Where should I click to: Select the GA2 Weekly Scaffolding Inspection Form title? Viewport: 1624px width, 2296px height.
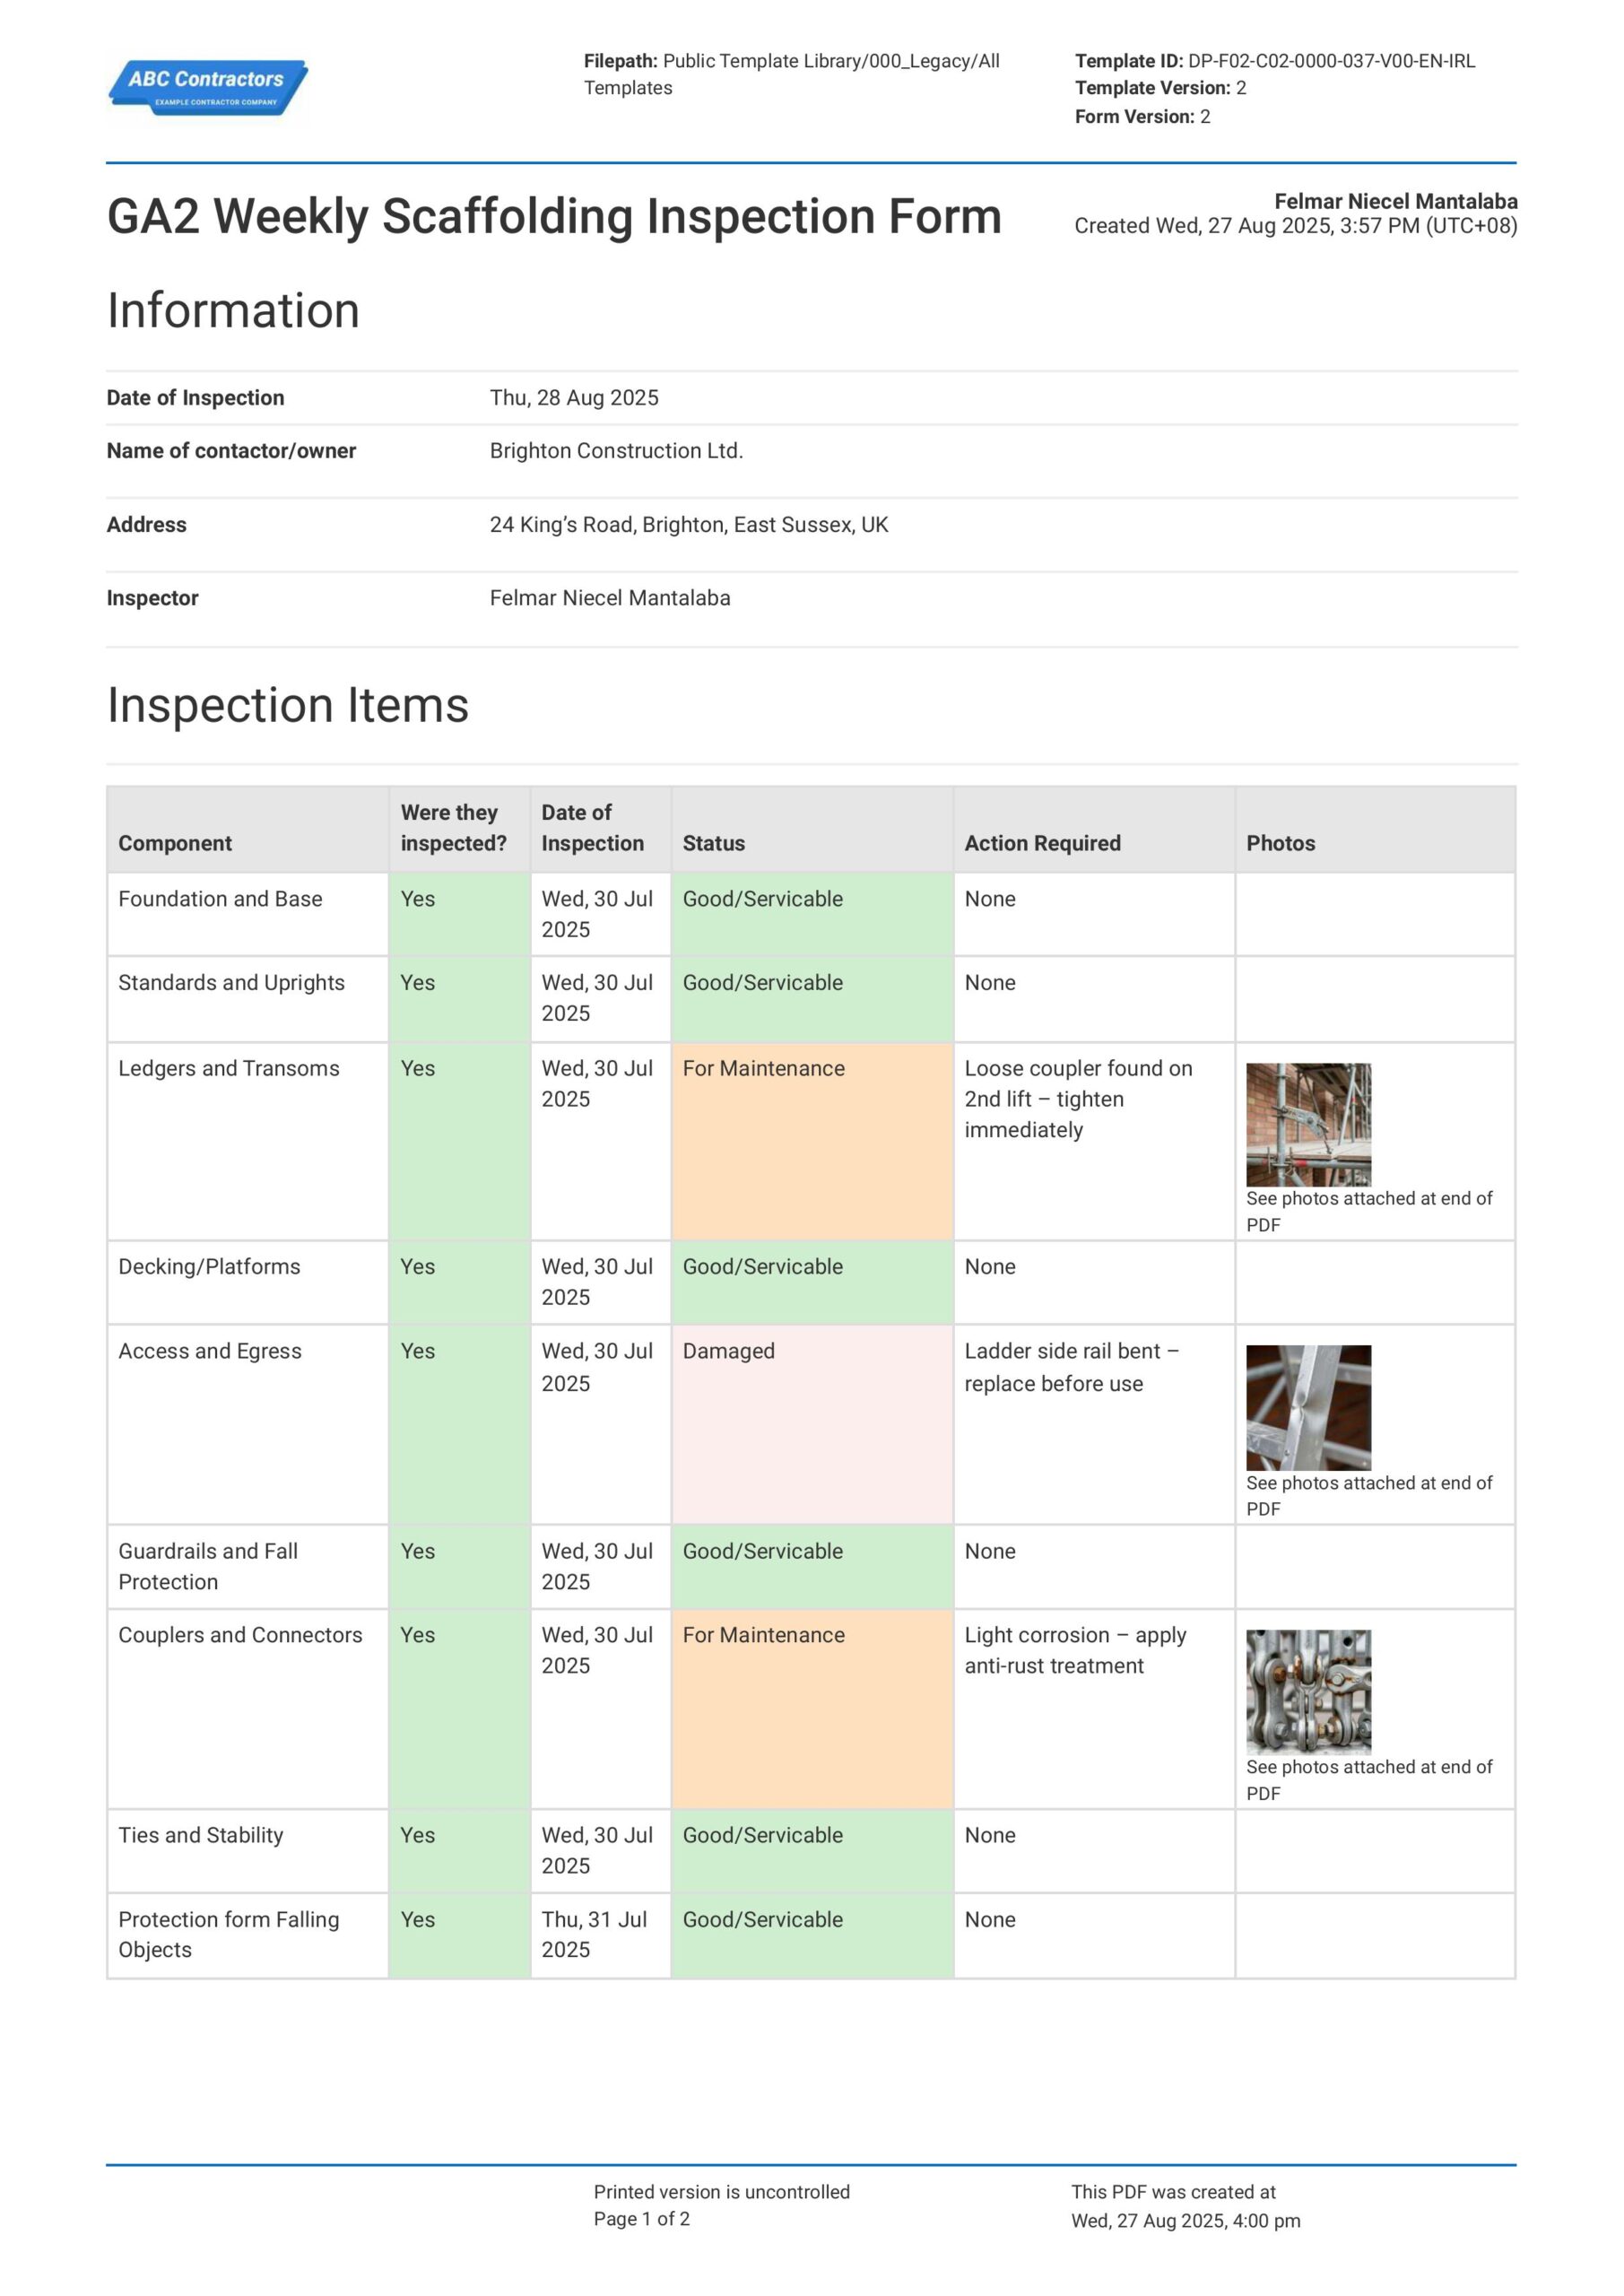click(x=554, y=216)
